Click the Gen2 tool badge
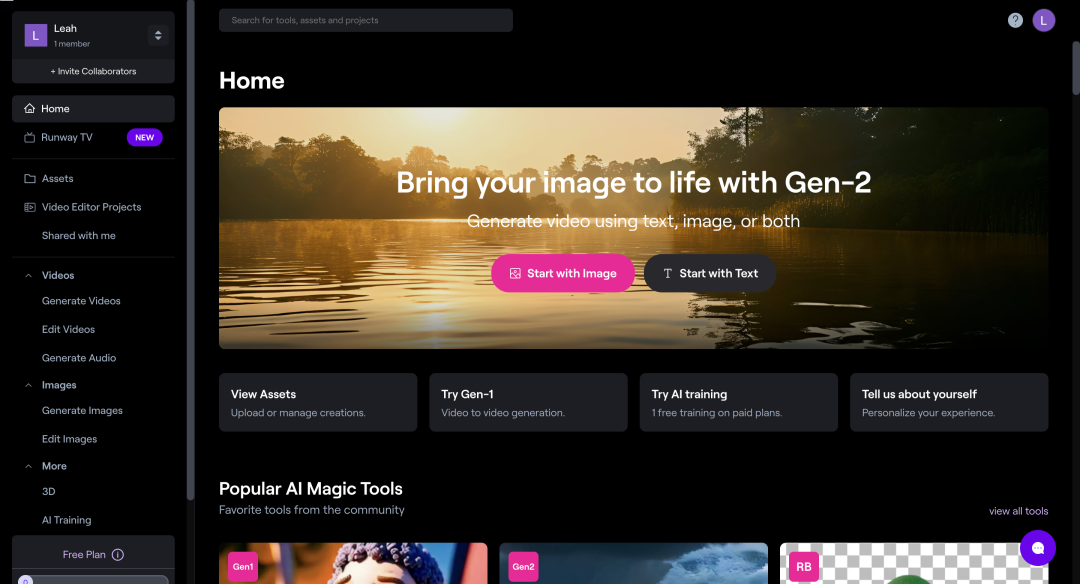The image size is (1080, 584). 523,567
